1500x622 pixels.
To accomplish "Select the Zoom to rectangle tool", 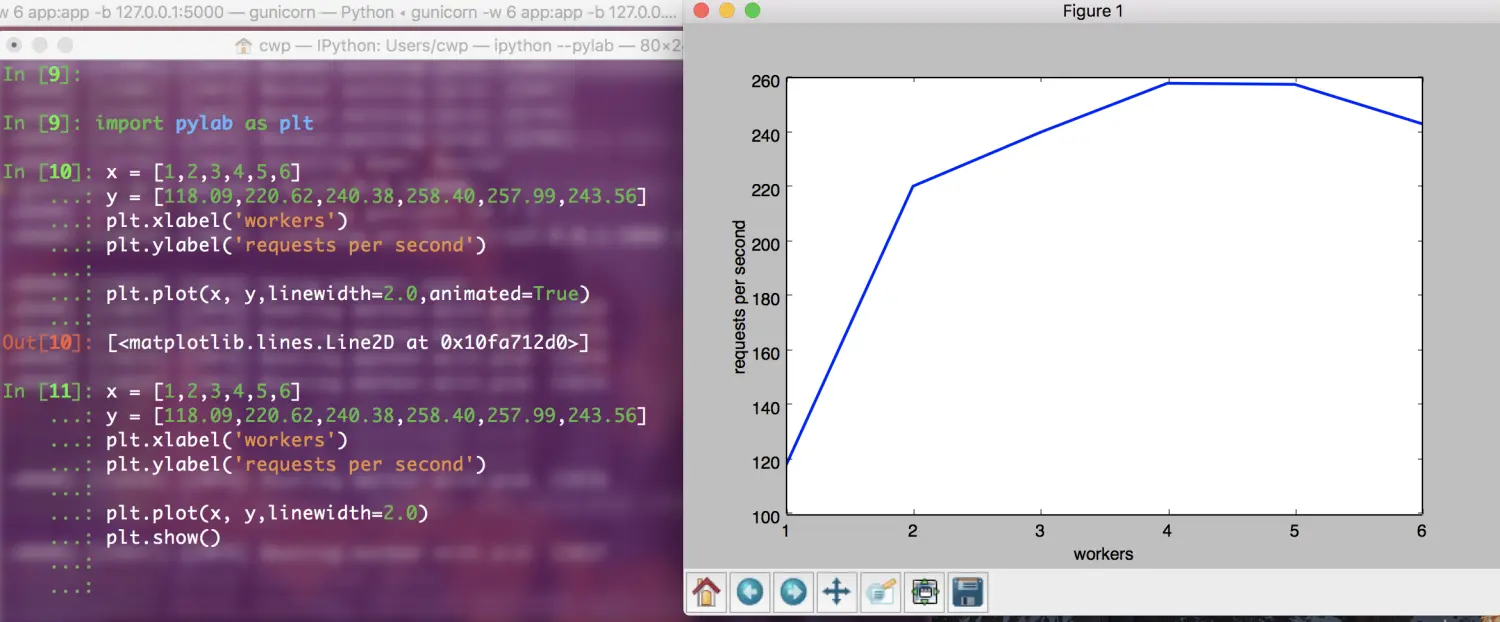I will pos(880,592).
